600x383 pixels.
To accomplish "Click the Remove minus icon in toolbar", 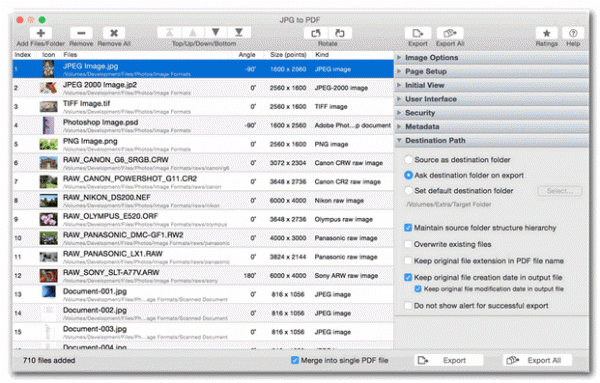I will pyautogui.click(x=81, y=33).
